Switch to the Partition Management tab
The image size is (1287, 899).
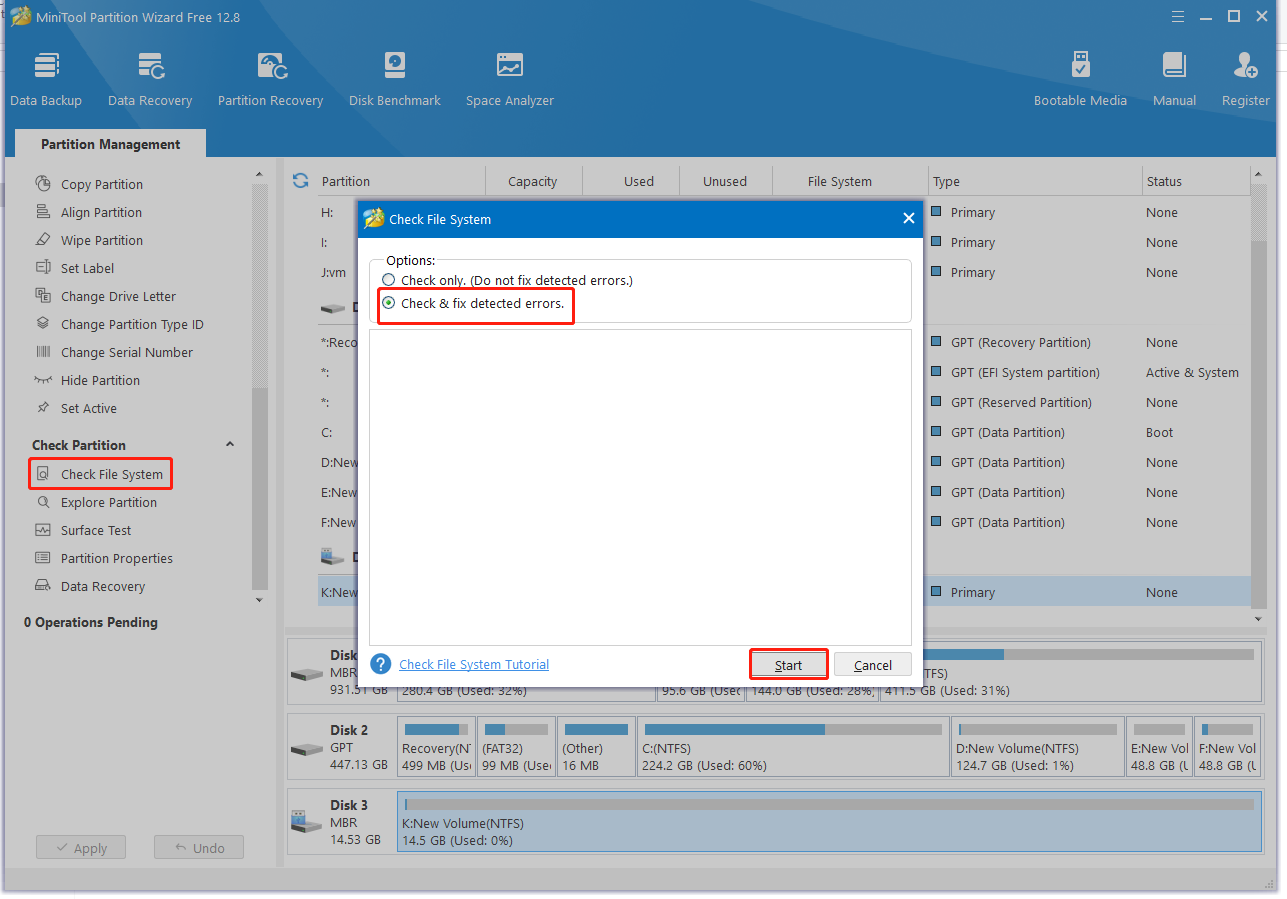110,143
